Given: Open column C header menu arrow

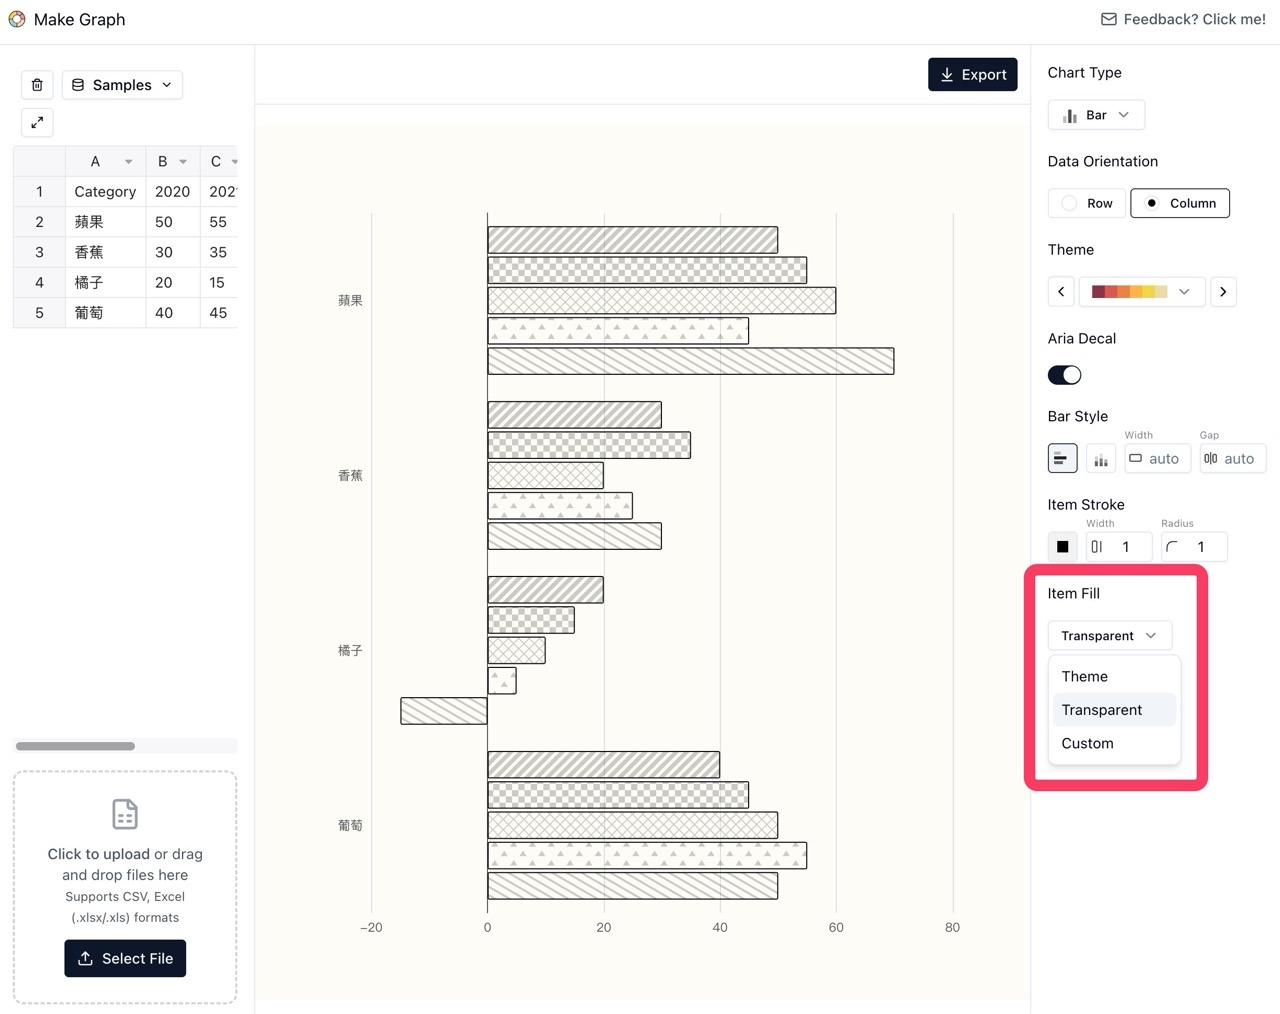Looking at the screenshot, I should [x=234, y=161].
